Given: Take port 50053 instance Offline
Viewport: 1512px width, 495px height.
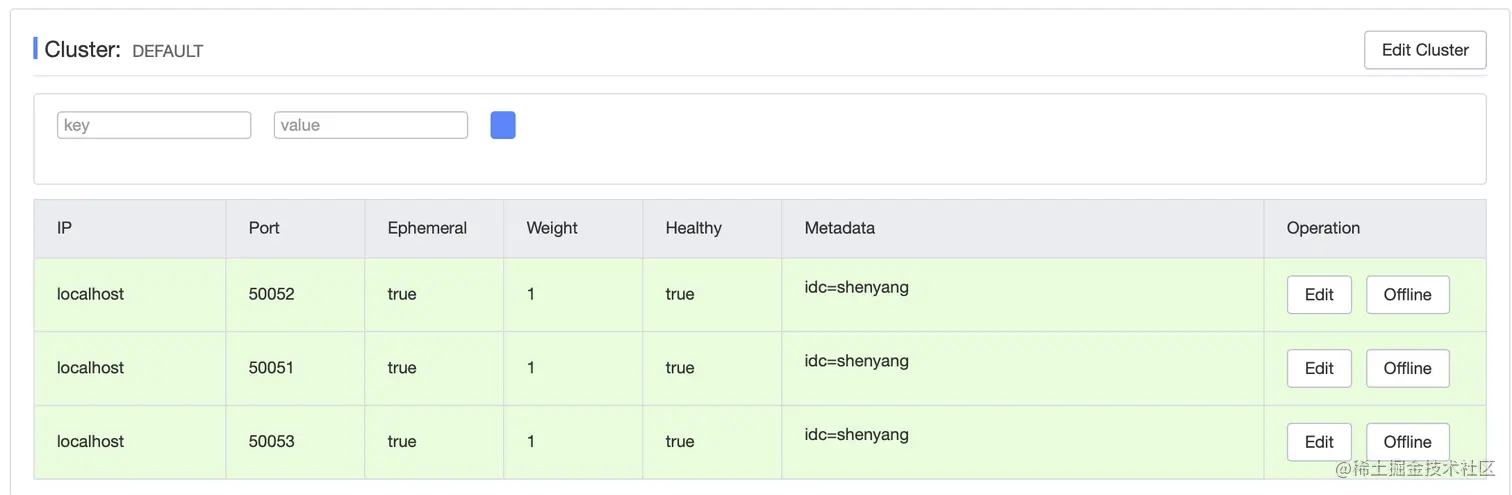Looking at the screenshot, I should [1407, 442].
